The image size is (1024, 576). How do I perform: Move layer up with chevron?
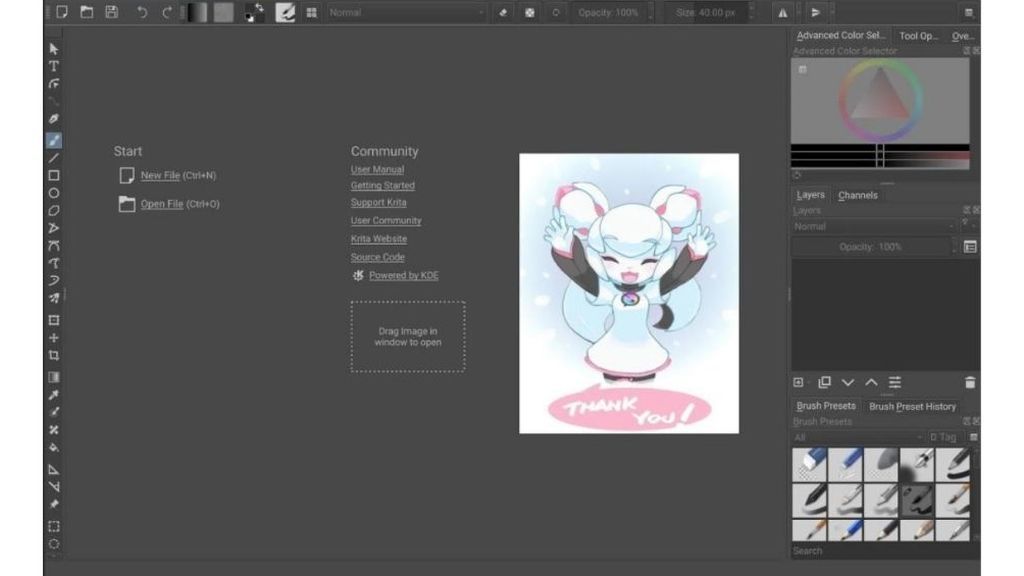871,382
